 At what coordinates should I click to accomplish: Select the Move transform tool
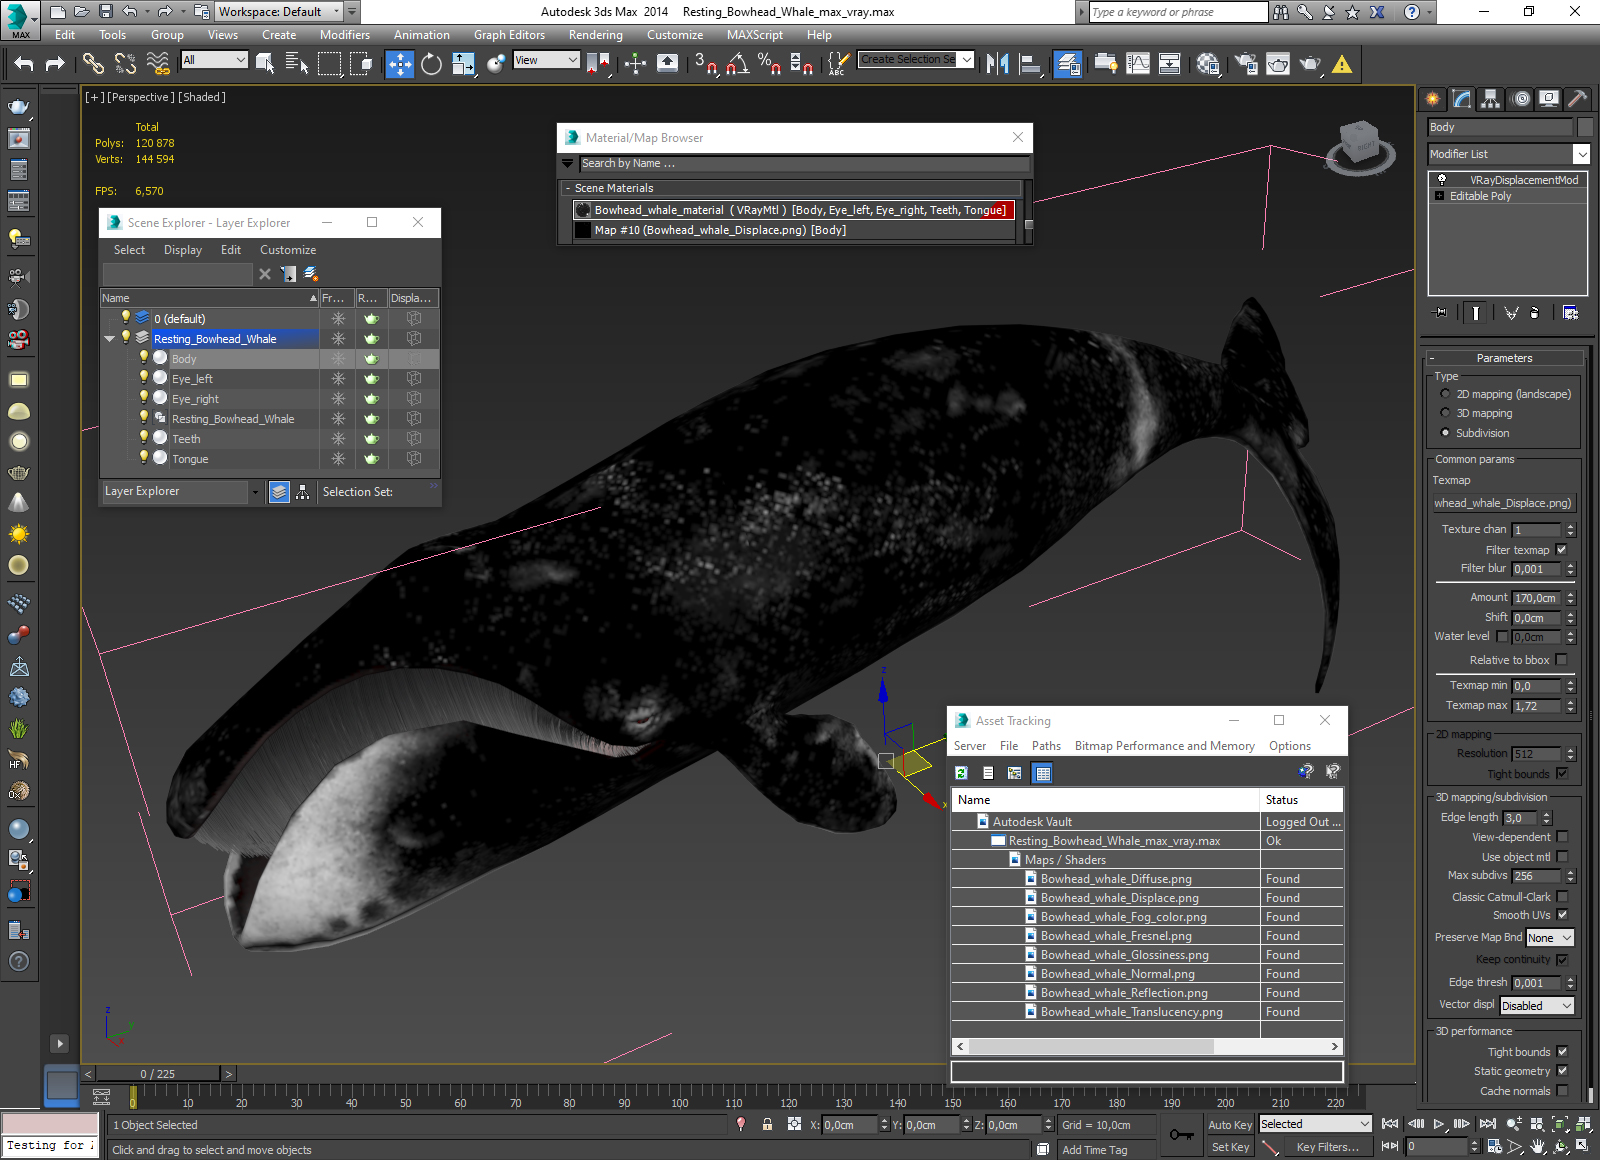click(x=399, y=64)
